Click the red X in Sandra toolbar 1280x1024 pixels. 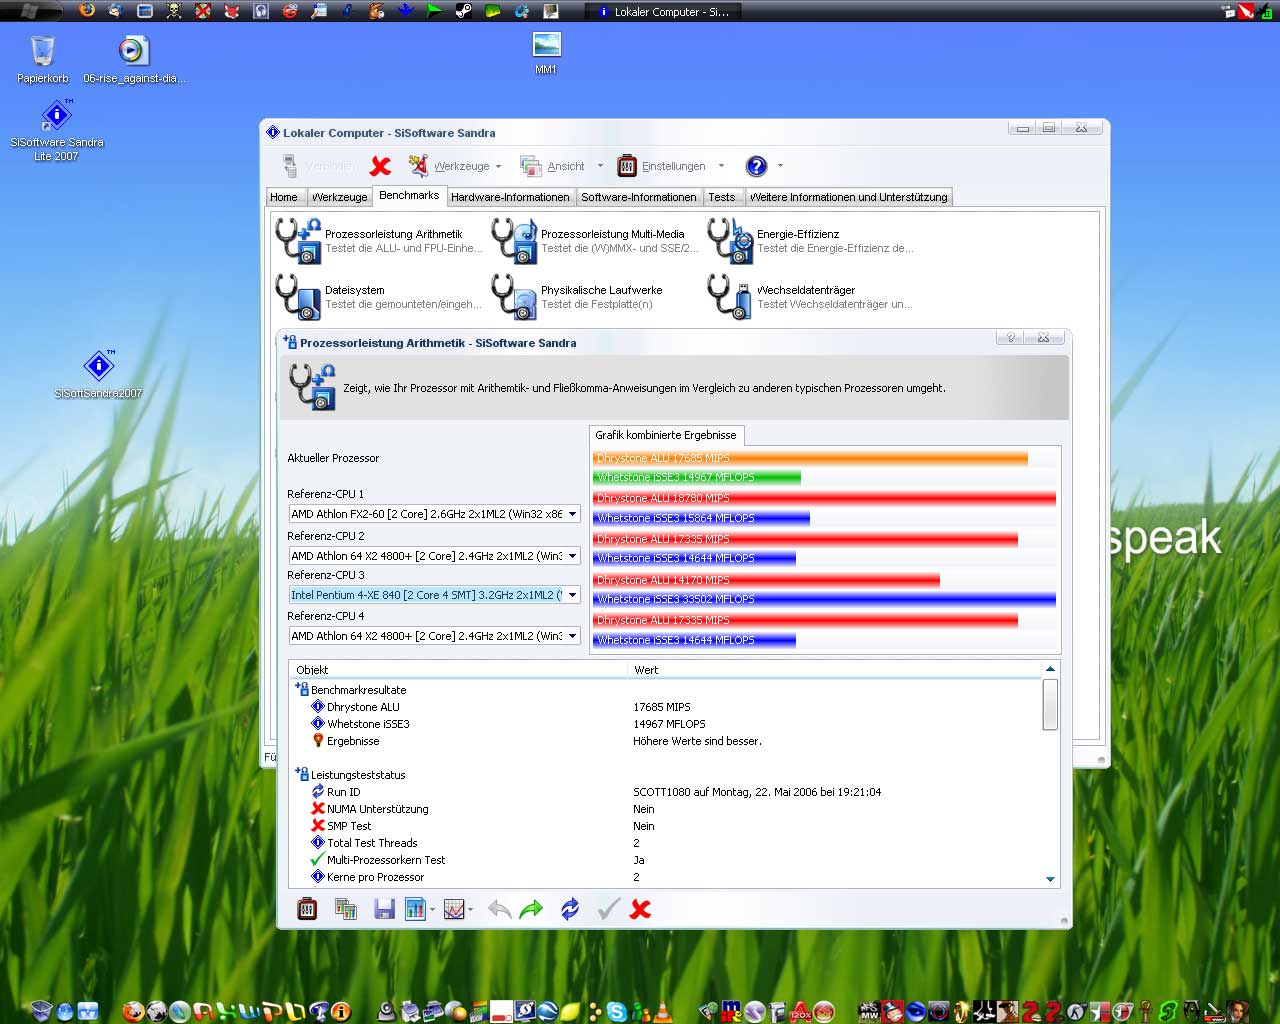380,166
